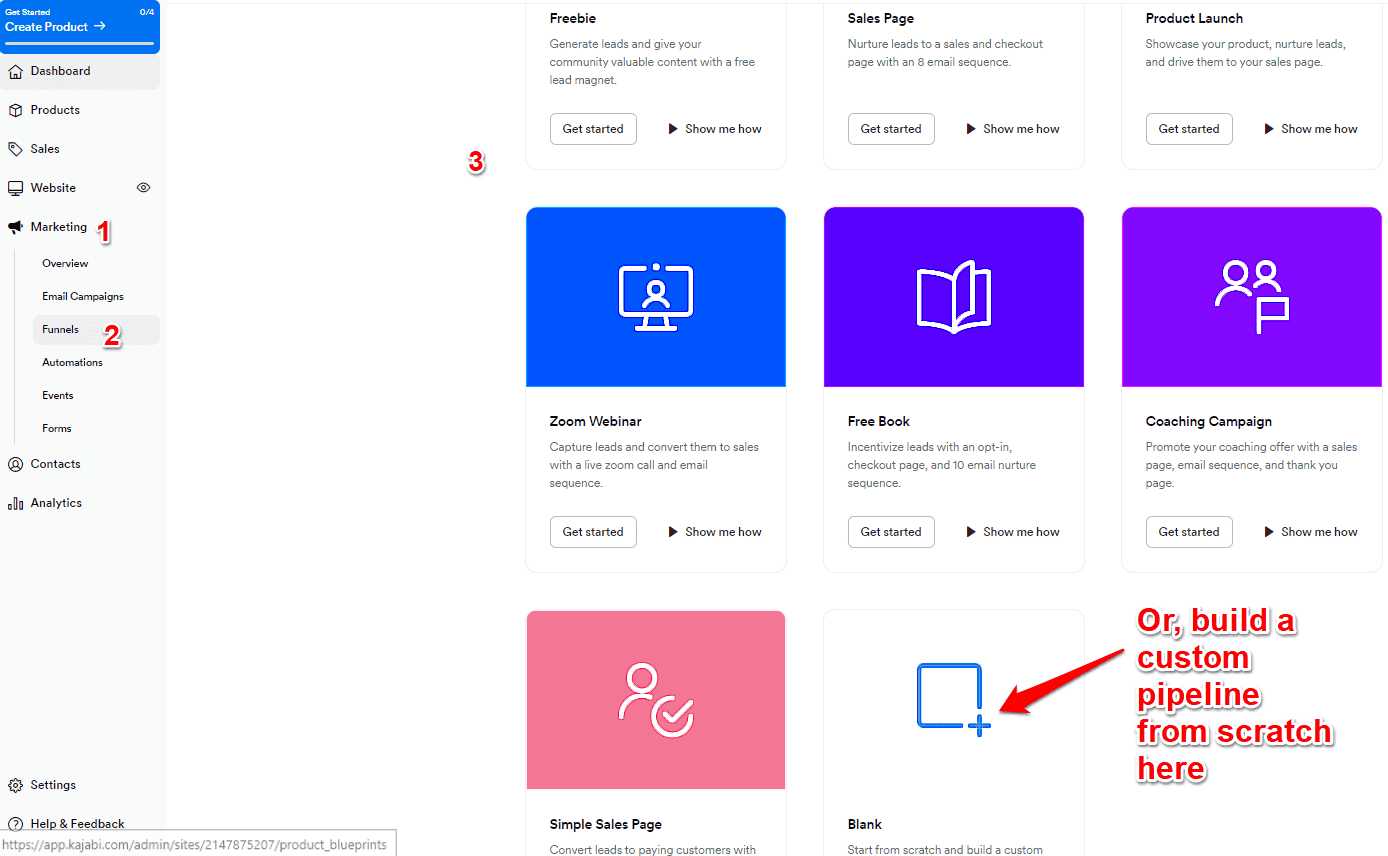The image size is (1388, 856).
Task: View Analytics with the bar-chart icon
Action: tap(16, 502)
